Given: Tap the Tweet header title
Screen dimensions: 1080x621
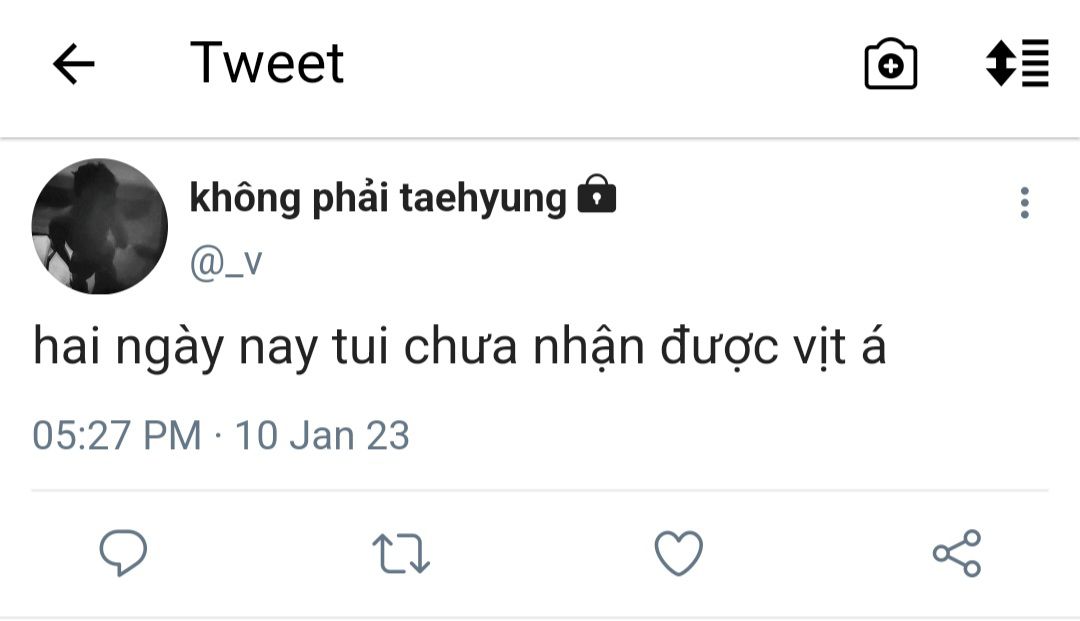Looking at the screenshot, I should pyautogui.click(x=267, y=63).
